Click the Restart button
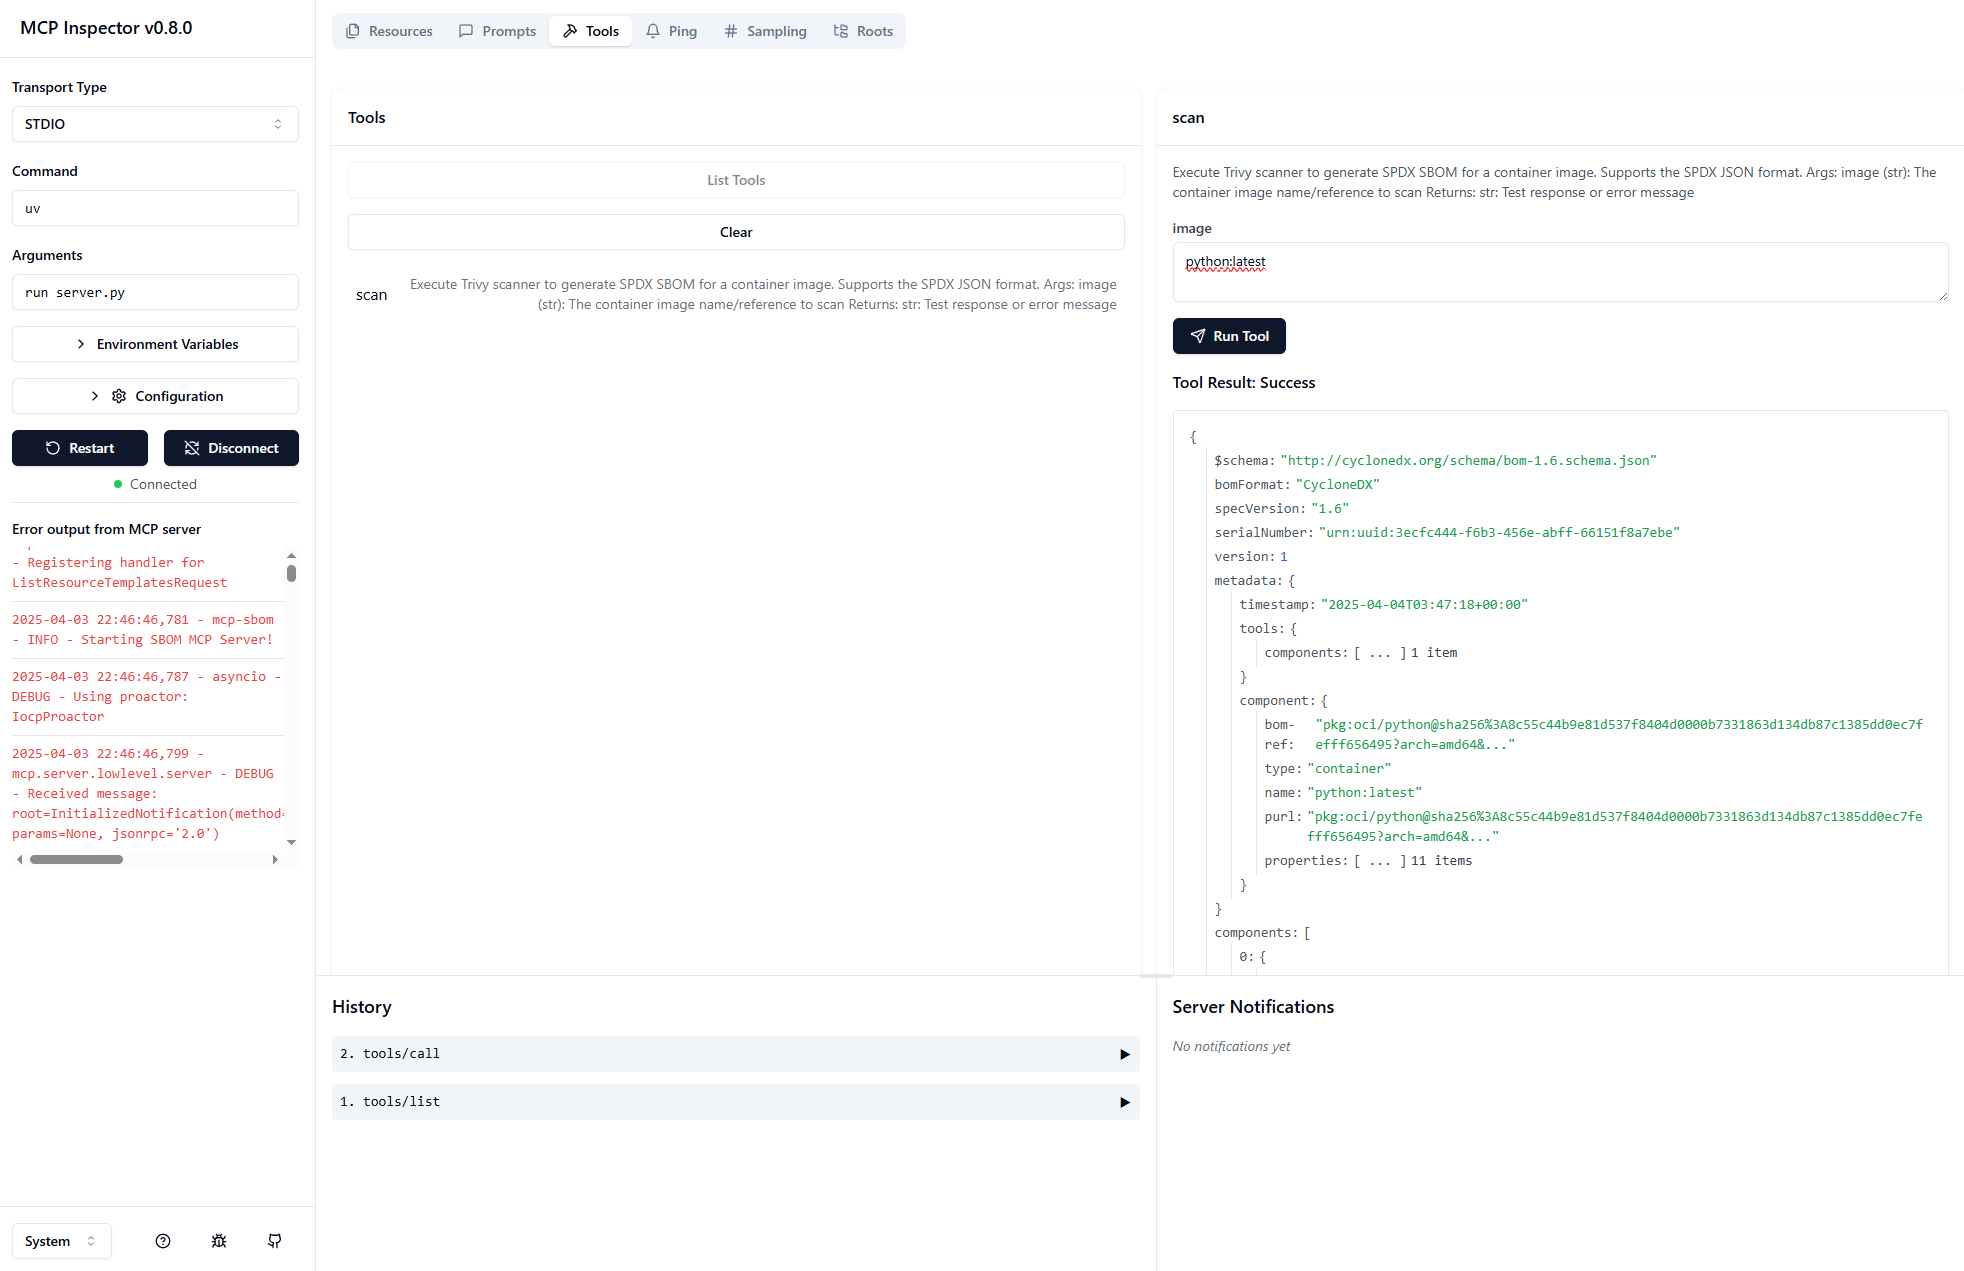This screenshot has height=1271, width=1964. 80,448
